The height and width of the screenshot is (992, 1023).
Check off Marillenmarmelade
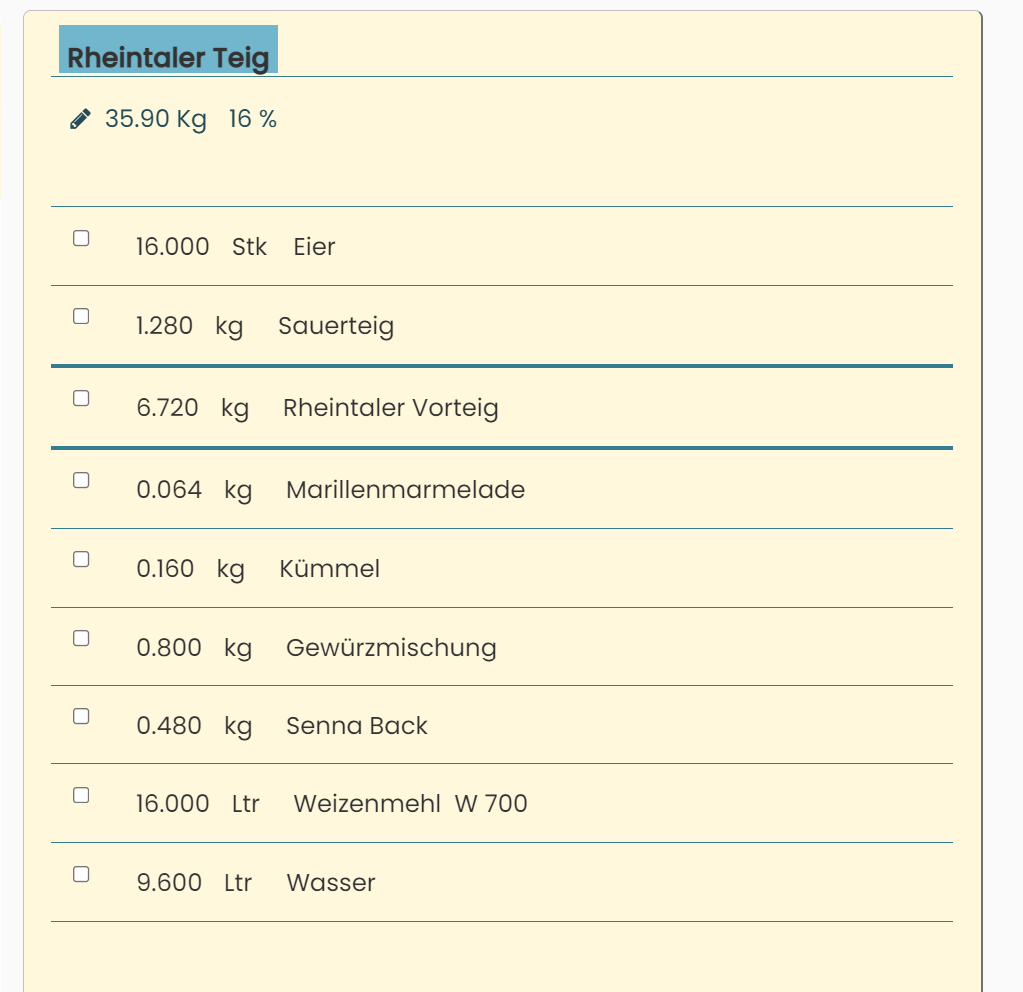point(81,480)
